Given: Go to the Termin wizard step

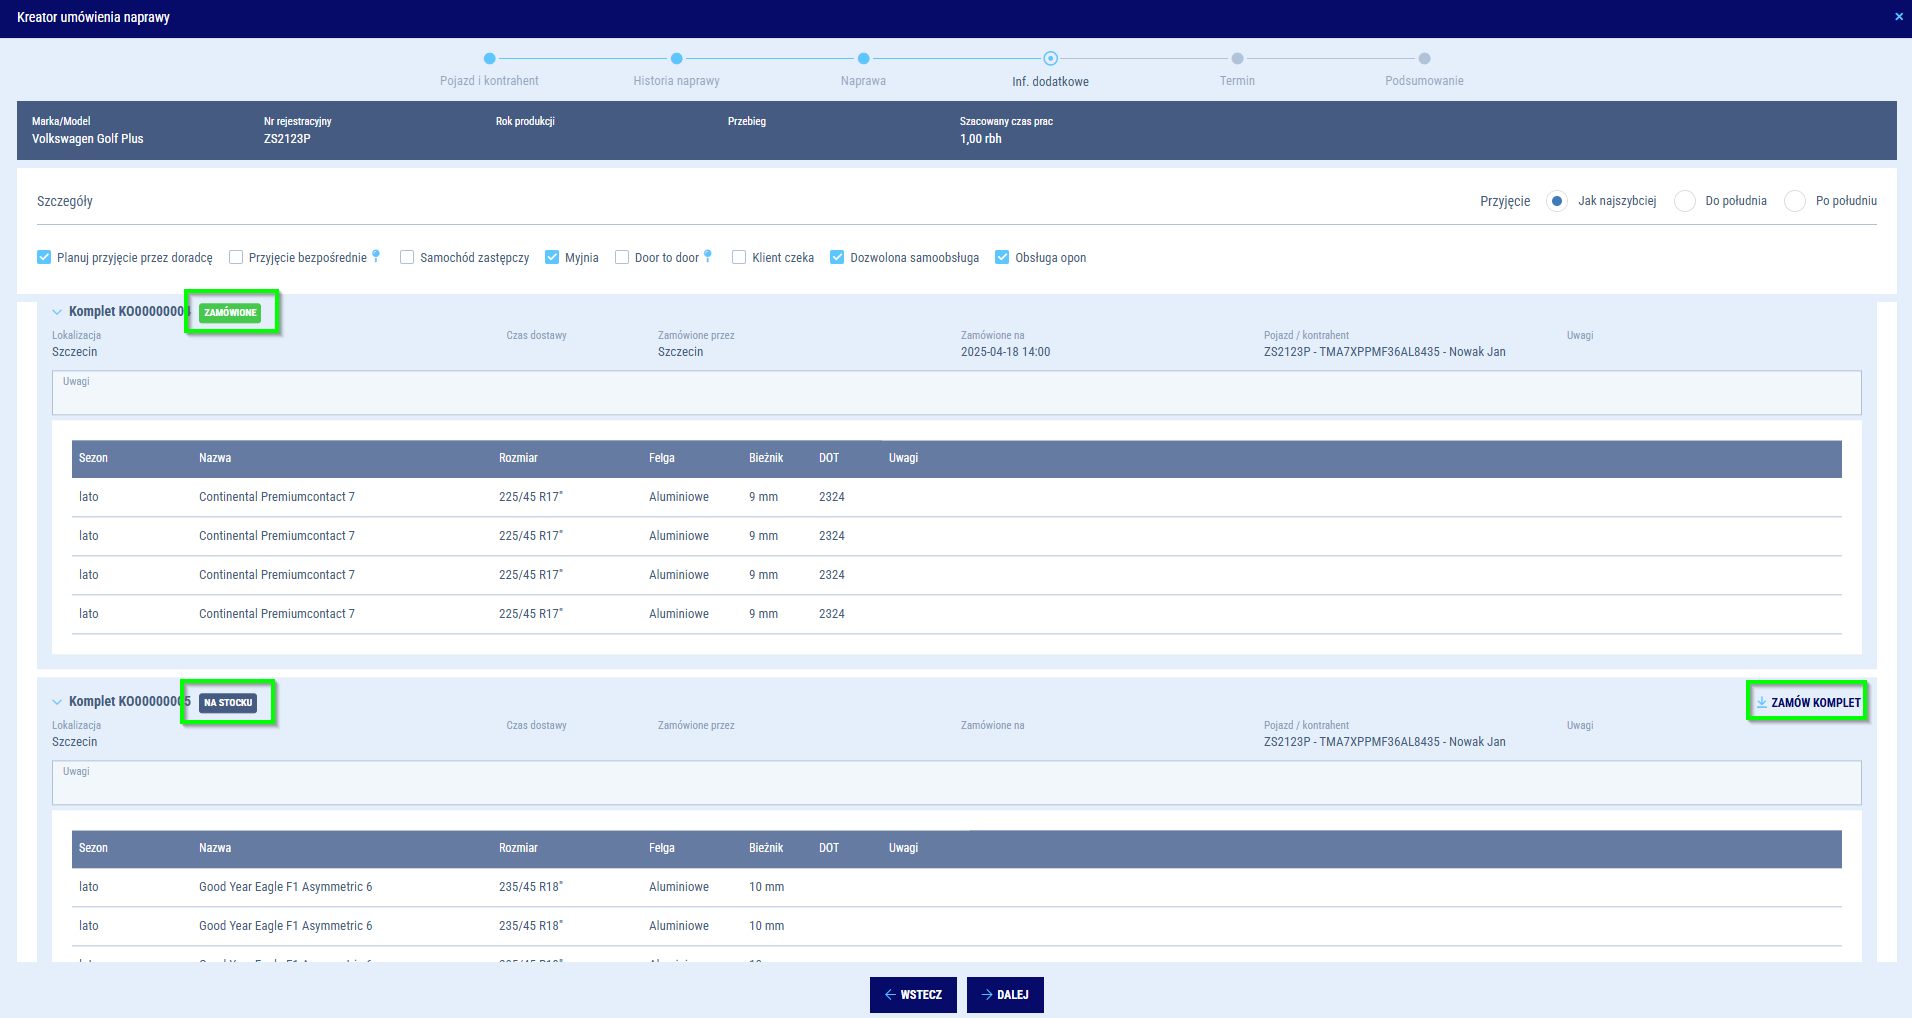Looking at the screenshot, I should coord(1237,59).
